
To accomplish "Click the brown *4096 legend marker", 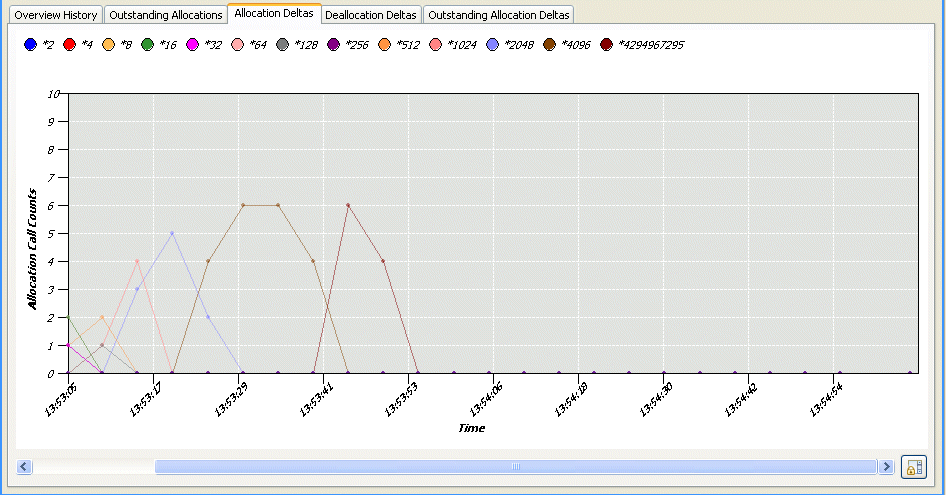I will pos(549,45).
